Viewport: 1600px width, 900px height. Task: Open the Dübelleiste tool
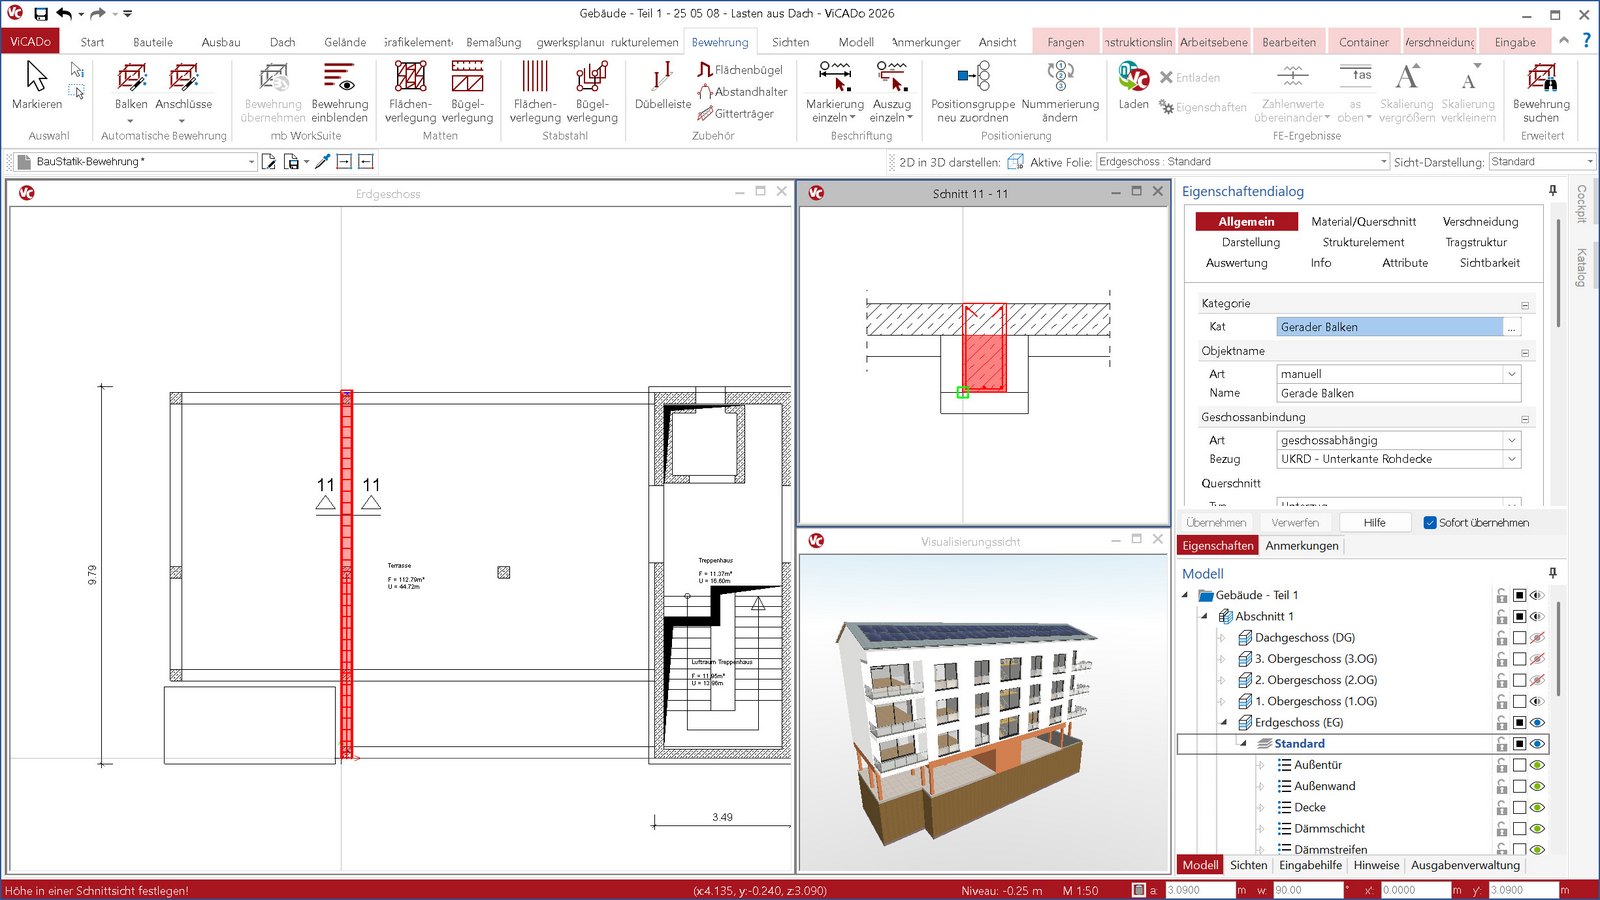(662, 78)
